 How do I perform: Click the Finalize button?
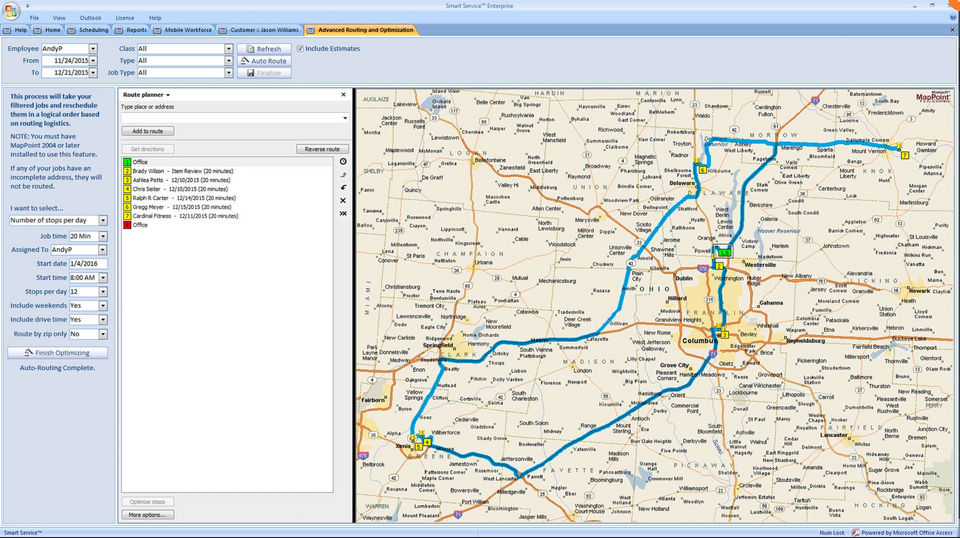pyautogui.click(x=264, y=73)
